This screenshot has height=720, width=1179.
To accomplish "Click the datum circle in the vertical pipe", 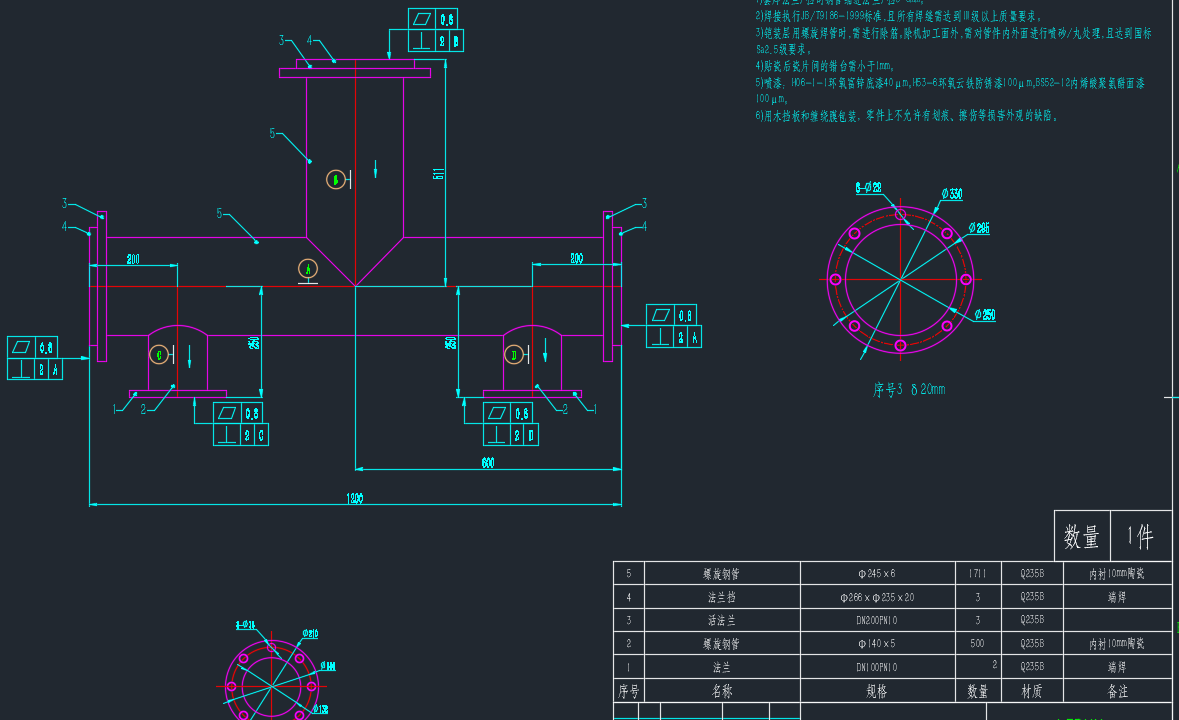I will pyautogui.click(x=337, y=179).
